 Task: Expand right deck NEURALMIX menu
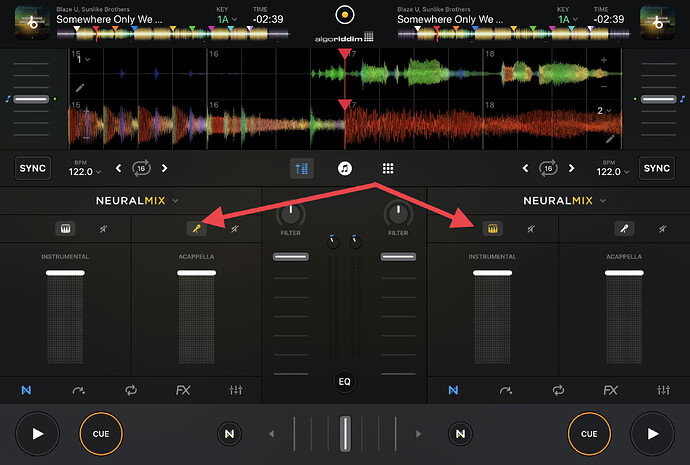point(564,201)
